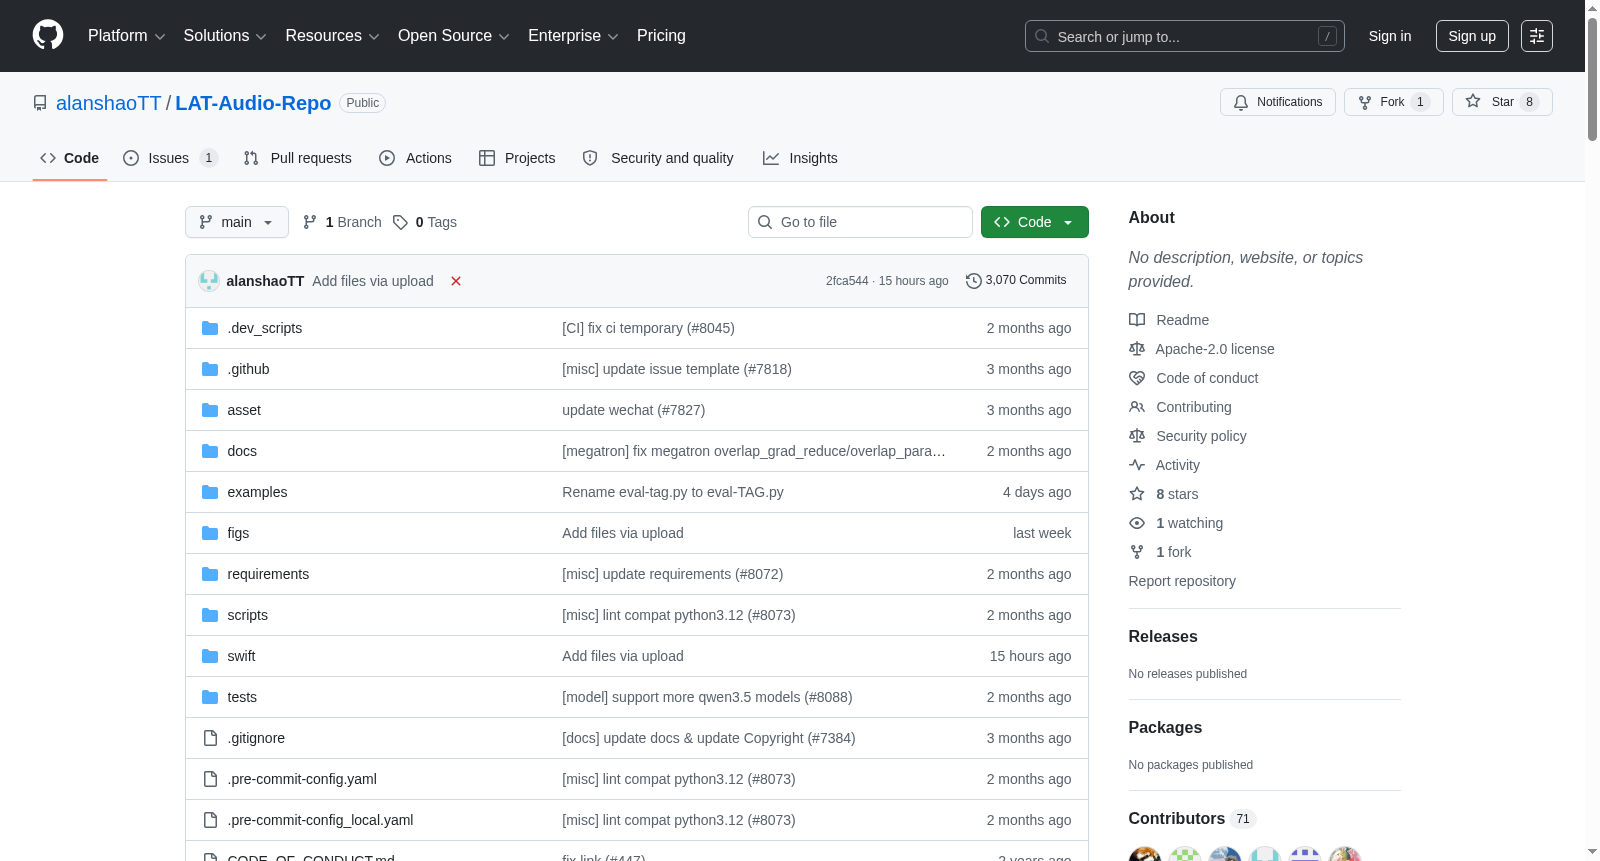This screenshot has height=861, width=1600.
Task: Open .pre-commit-config.yaml file
Action: click(302, 779)
